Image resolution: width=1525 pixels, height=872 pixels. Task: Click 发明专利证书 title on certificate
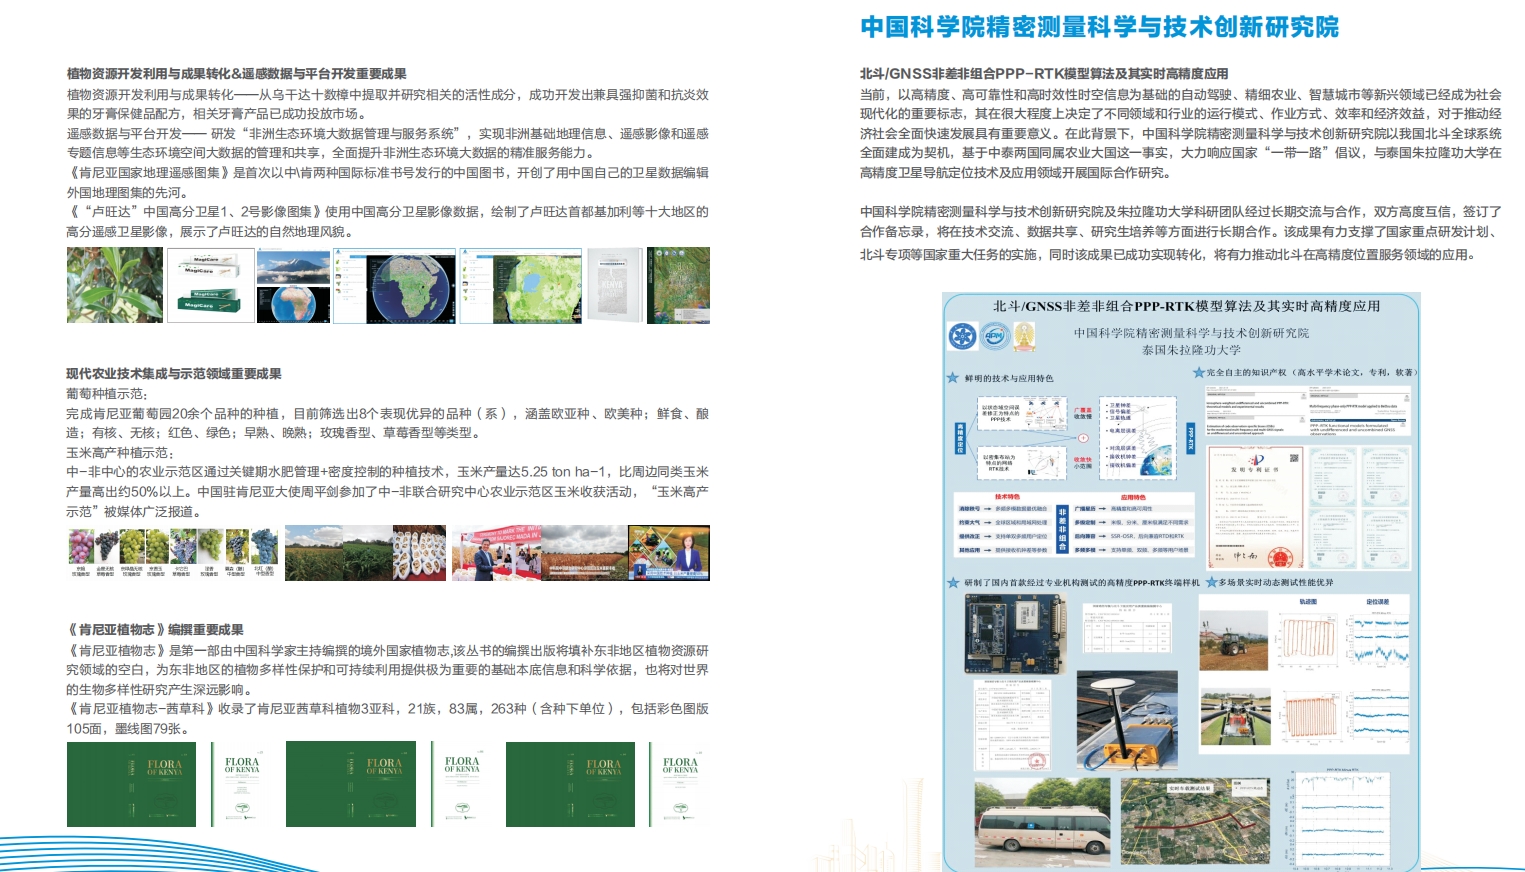point(1254,469)
